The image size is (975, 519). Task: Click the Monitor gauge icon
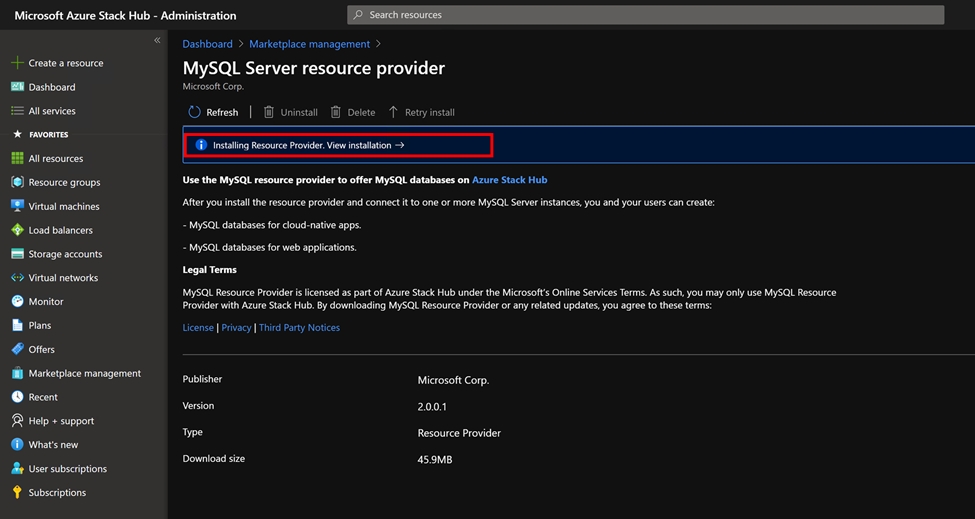pyautogui.click(x=17, y=301)
